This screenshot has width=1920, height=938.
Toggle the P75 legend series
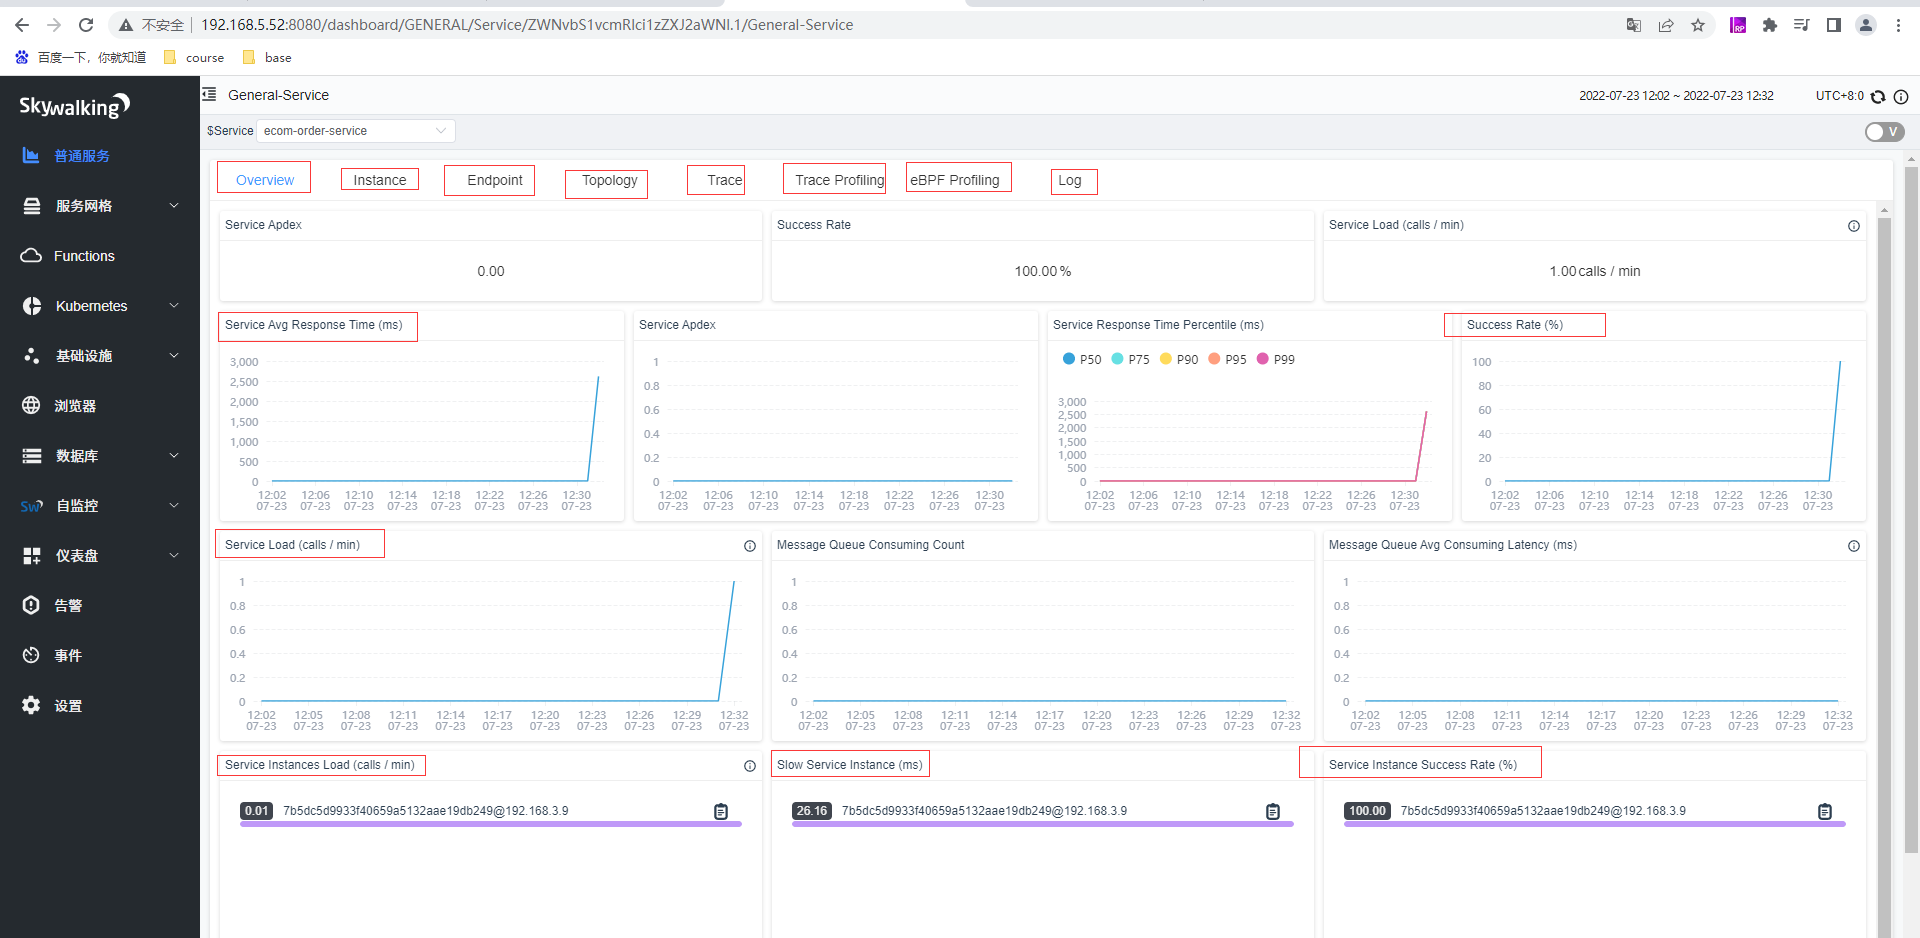tap(1131, 359)
